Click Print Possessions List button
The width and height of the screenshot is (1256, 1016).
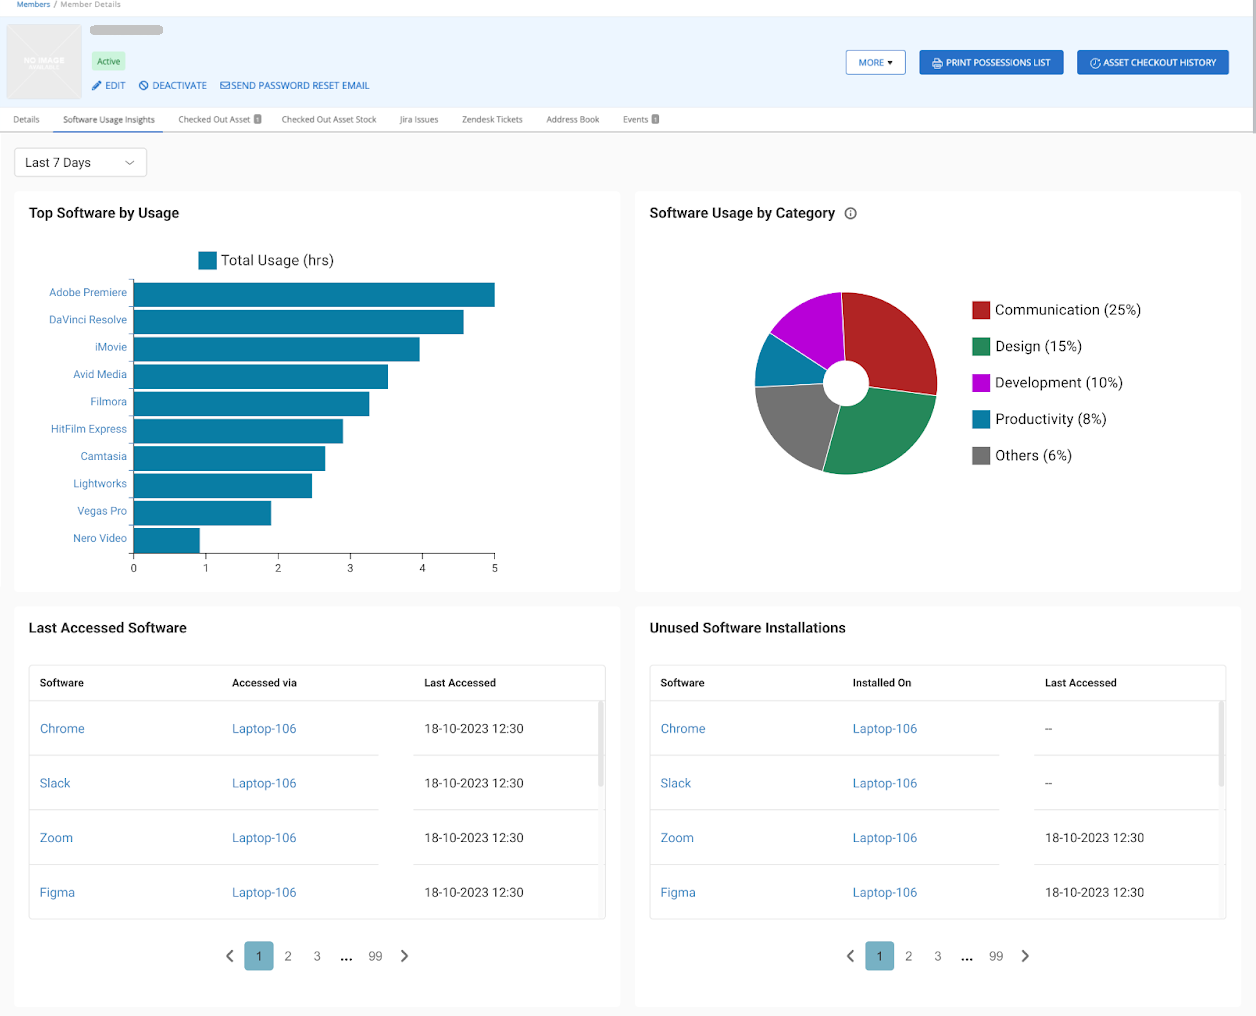991,63
